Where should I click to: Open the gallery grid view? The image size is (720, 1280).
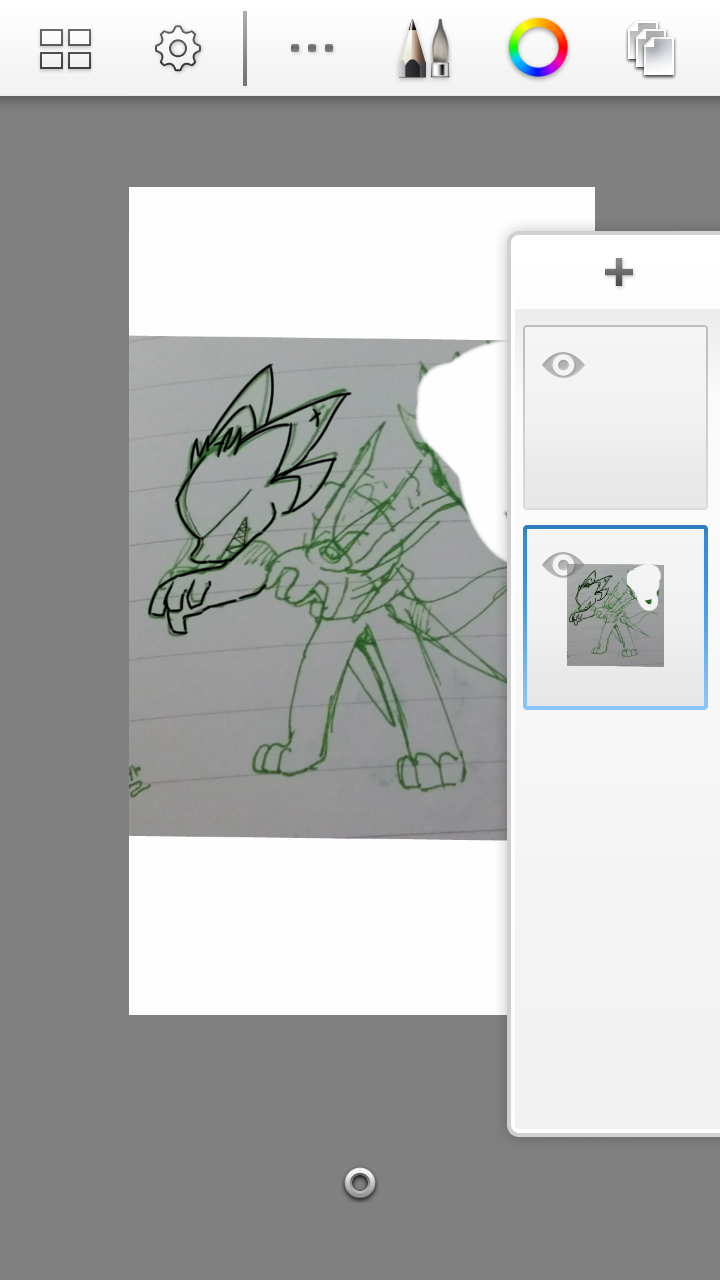pyautogui.click(x=65, y=48)
